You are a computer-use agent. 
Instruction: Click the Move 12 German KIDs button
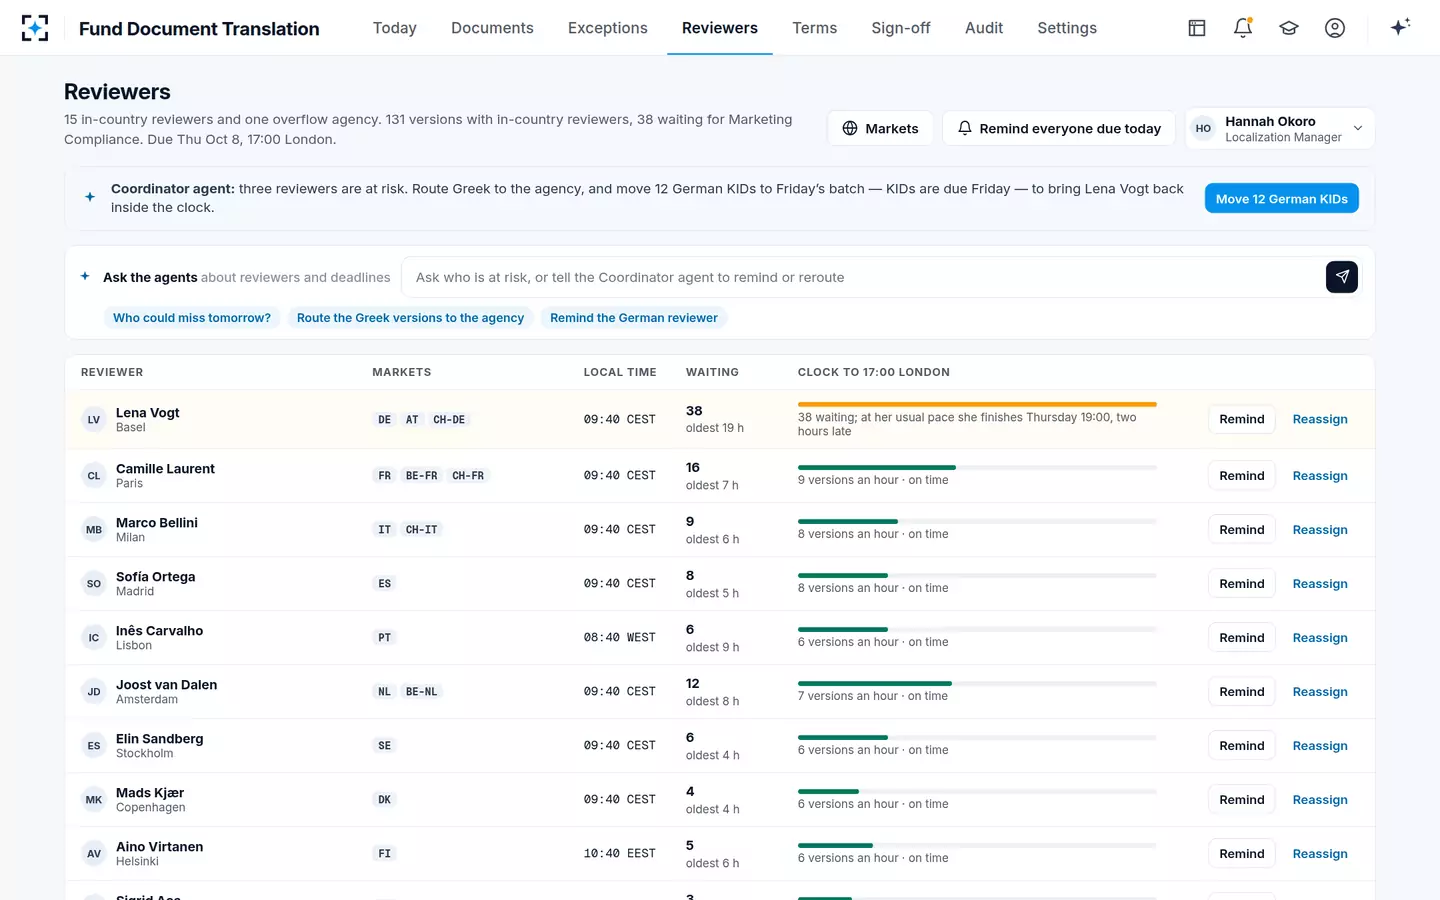coord(1282,199)
